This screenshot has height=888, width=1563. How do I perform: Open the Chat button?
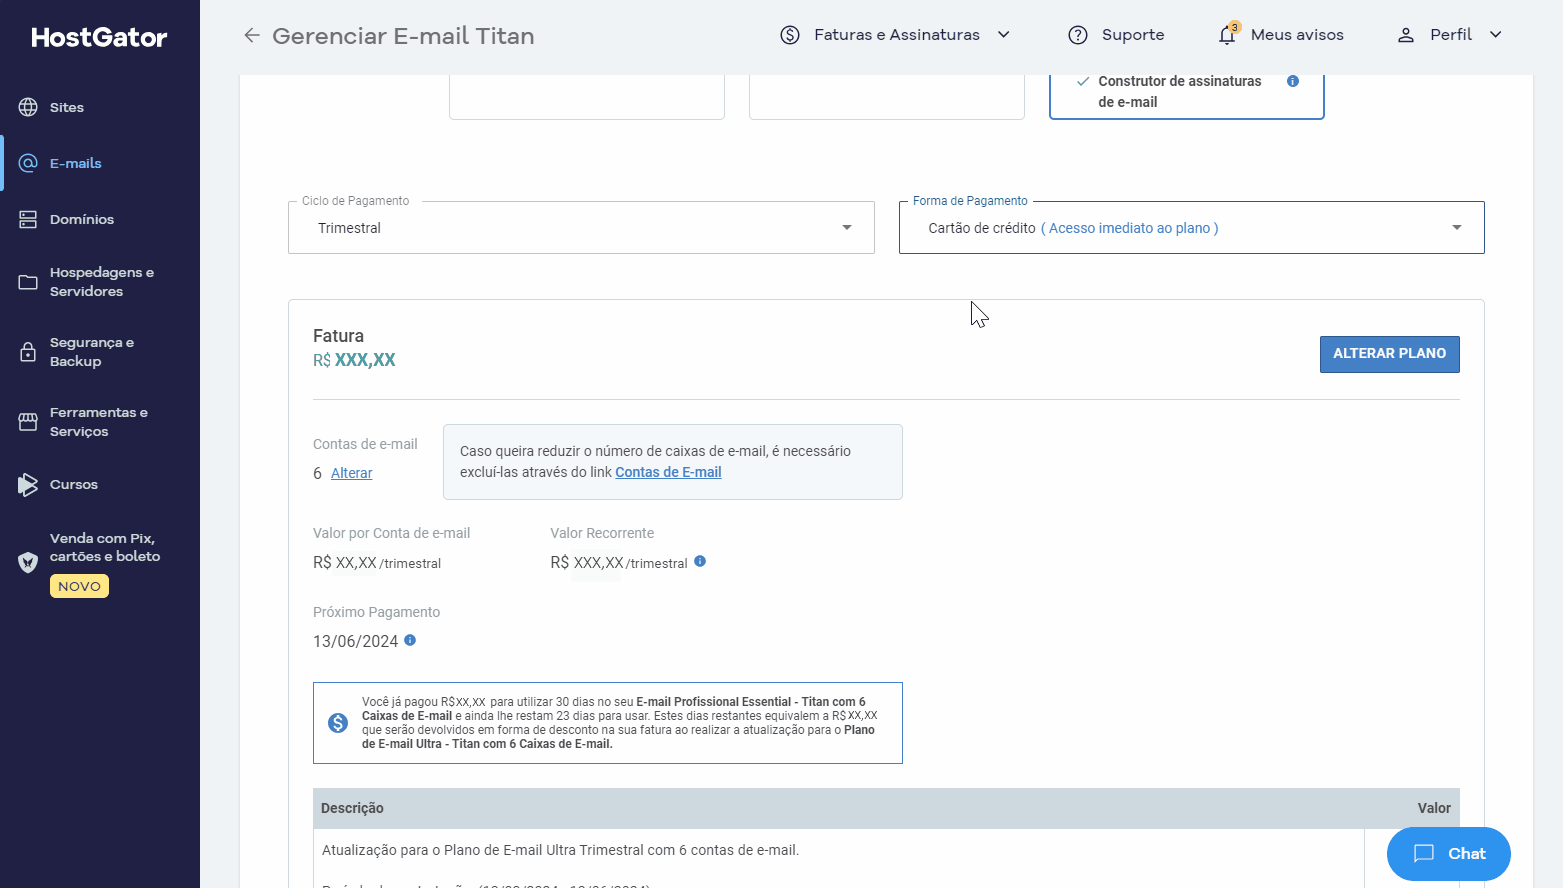tap(1448, 854)
